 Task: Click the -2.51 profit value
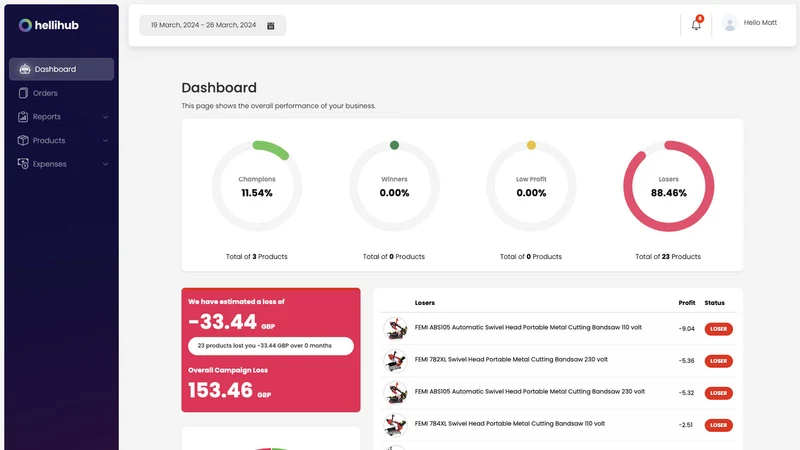pyautogui.click(x=686, y=426)
